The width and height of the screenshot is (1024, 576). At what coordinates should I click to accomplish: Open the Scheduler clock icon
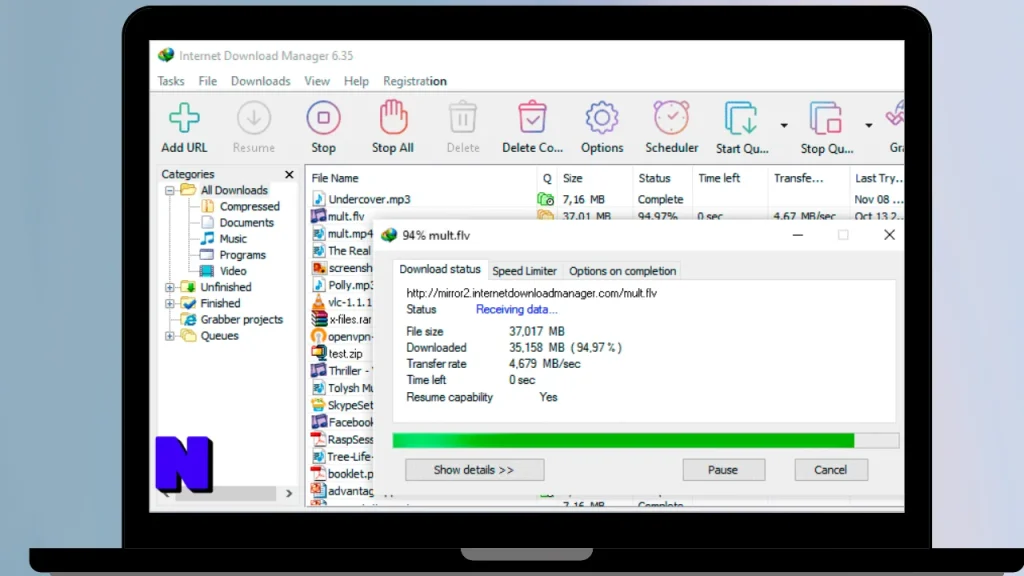click(671, 118)
